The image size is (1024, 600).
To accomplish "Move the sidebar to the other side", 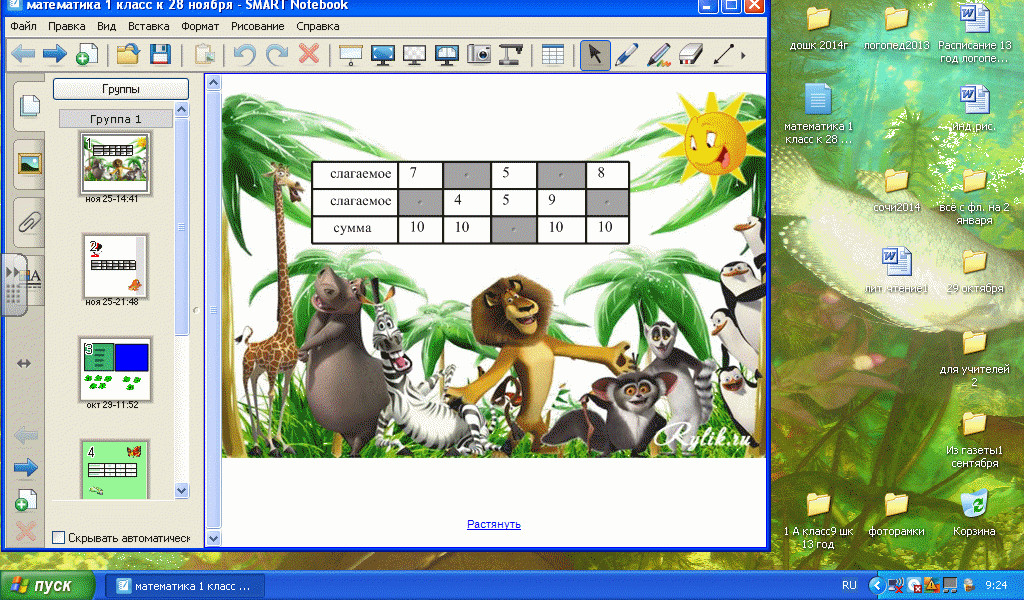I will point(24,363).
